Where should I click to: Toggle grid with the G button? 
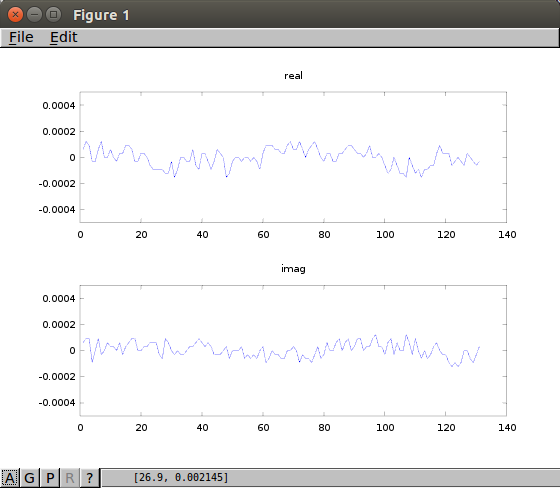pyautogui.click(x=30, y=478)
